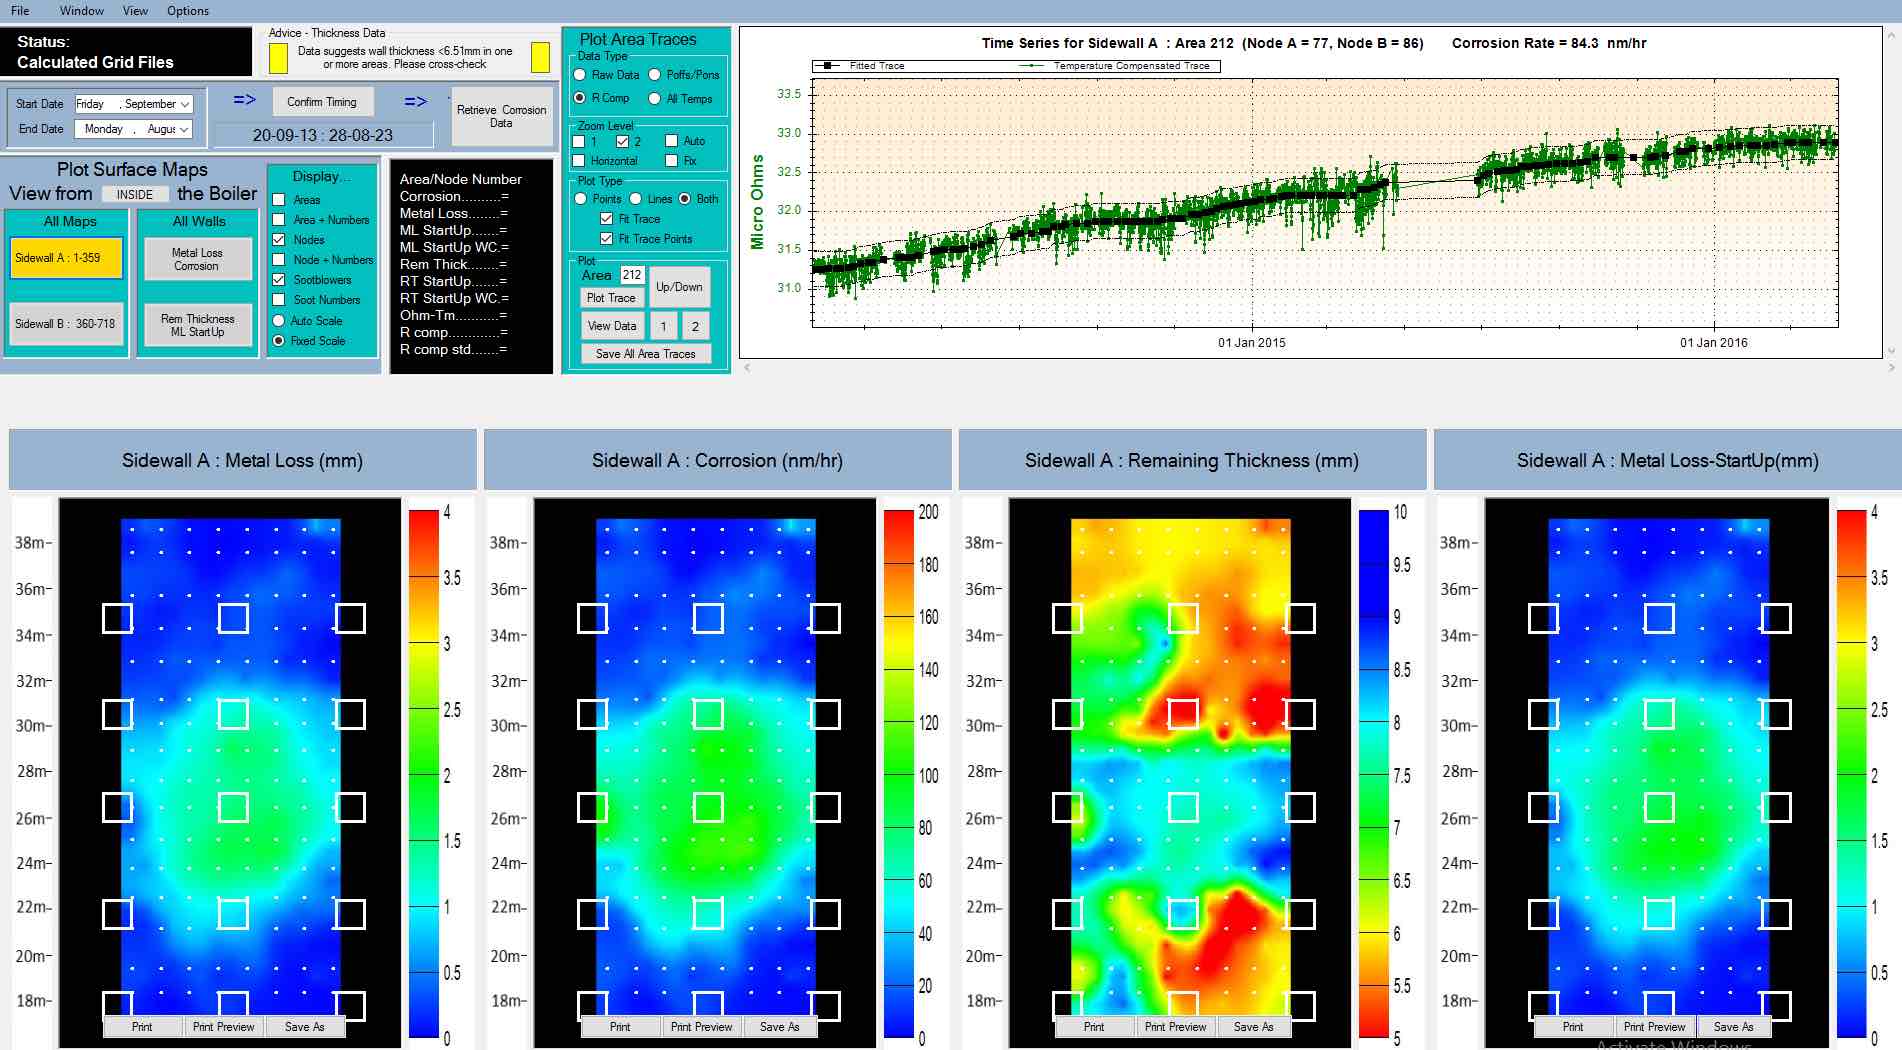The height and width of the screenshot is (1050, 1902).
Task: Enable the Fix zoom checkbox
Action: pyautogui.click(x=671, y=161)
